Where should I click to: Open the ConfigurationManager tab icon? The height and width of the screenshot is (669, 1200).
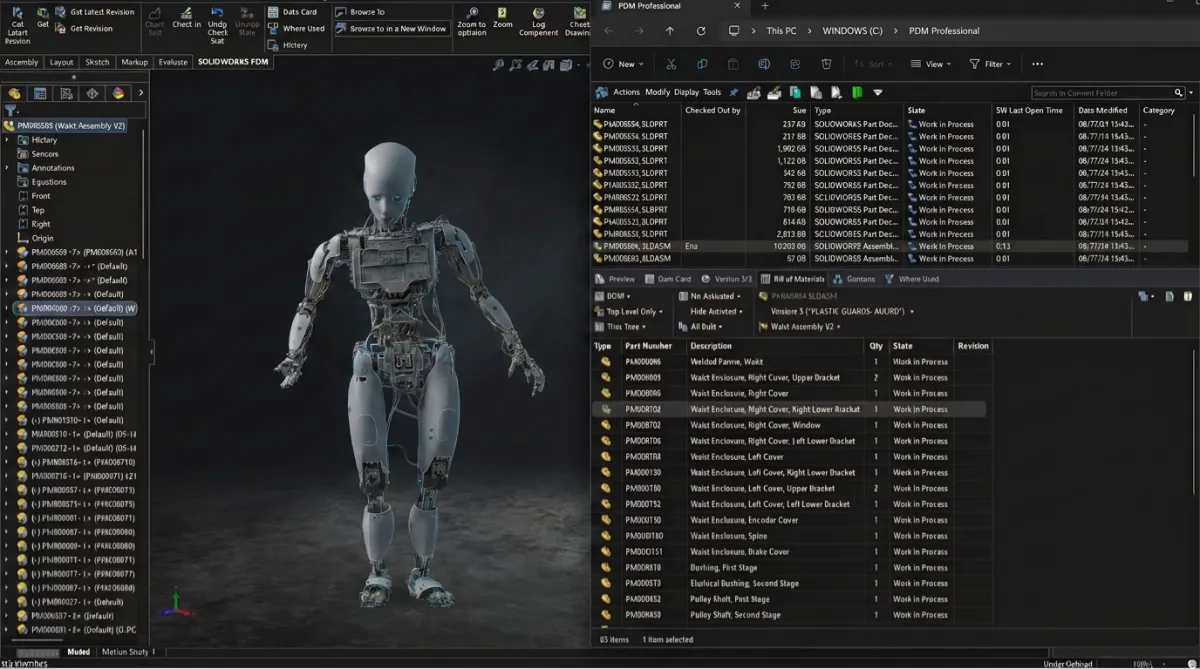click(x=66, y=93)
